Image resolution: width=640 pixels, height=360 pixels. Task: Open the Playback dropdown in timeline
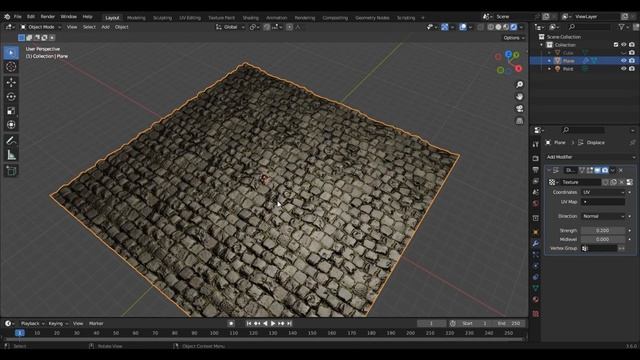[33, 324]
